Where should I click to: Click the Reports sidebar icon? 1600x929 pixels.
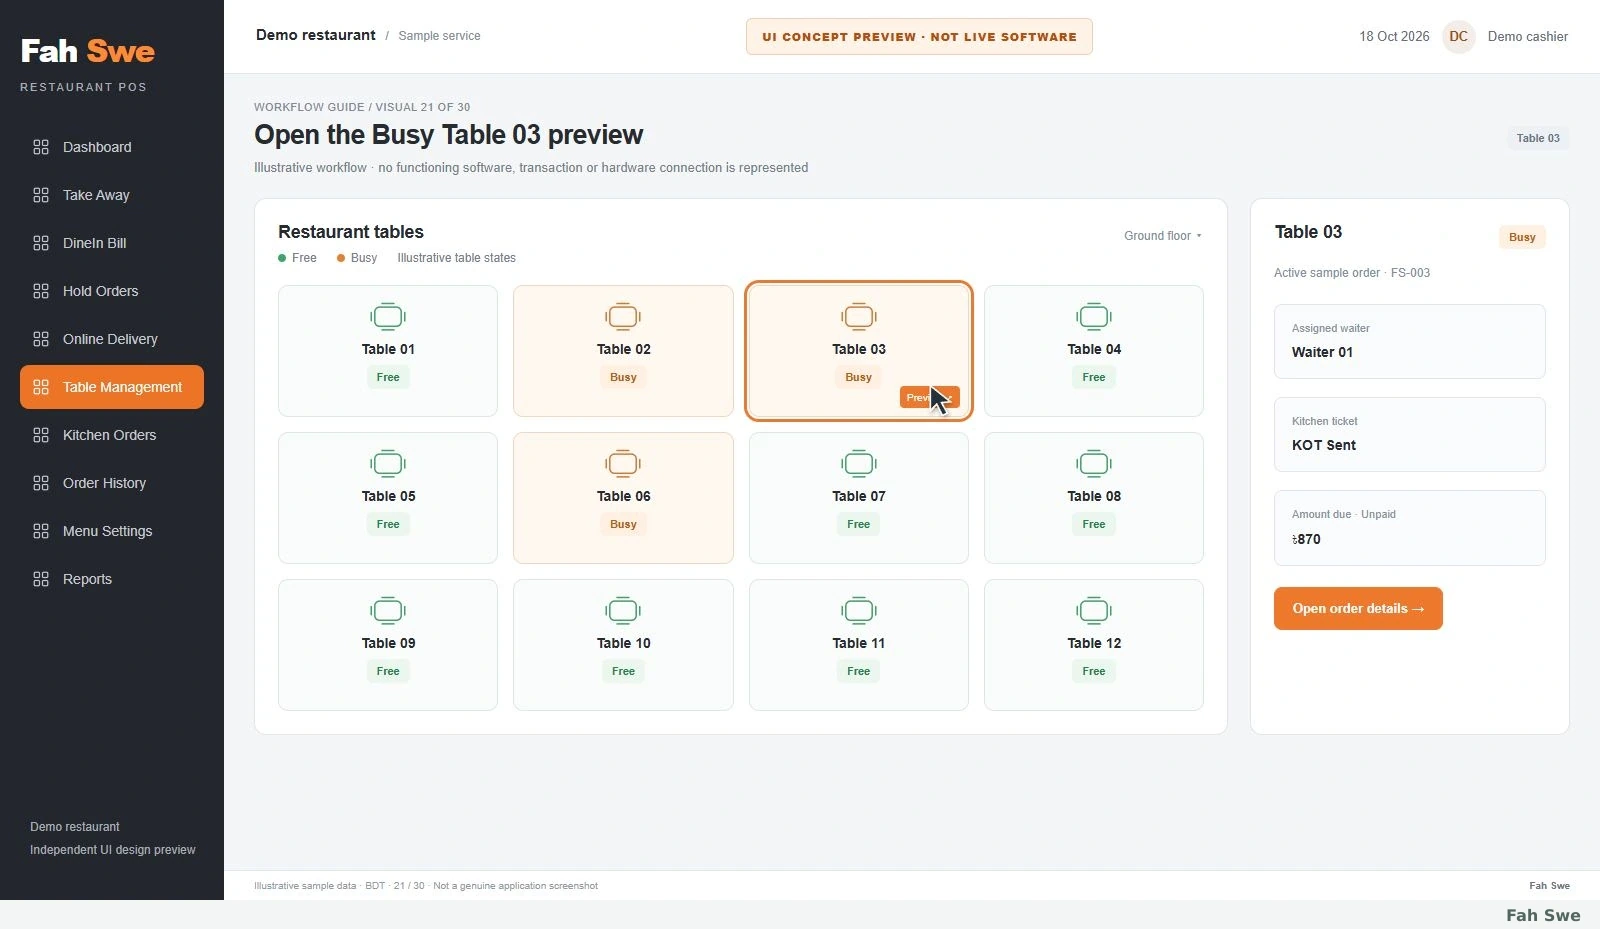point(41,579)
